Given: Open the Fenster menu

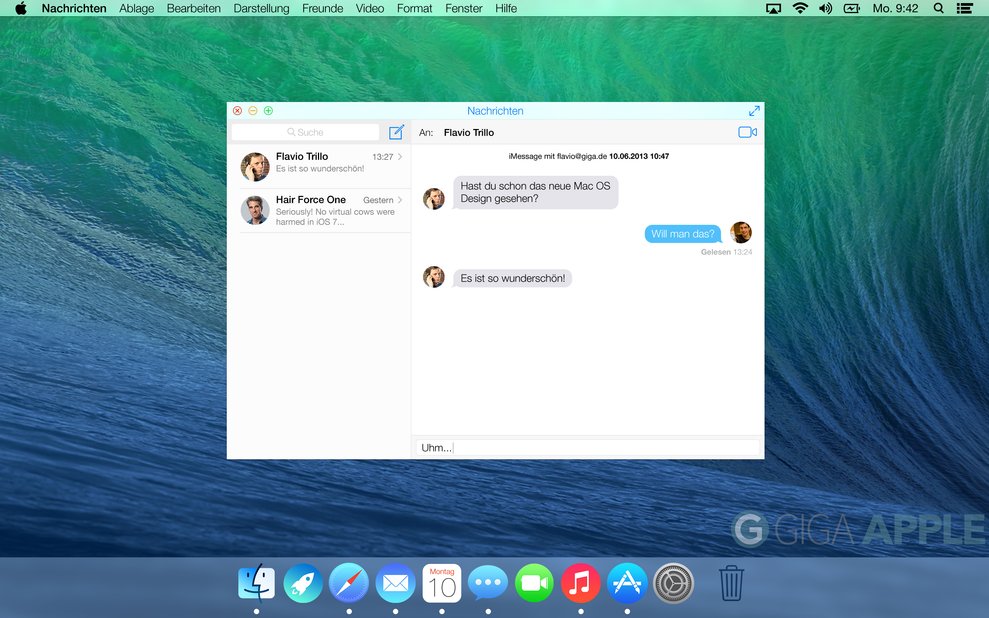Looking at the screenshot, I should [464, 8].
